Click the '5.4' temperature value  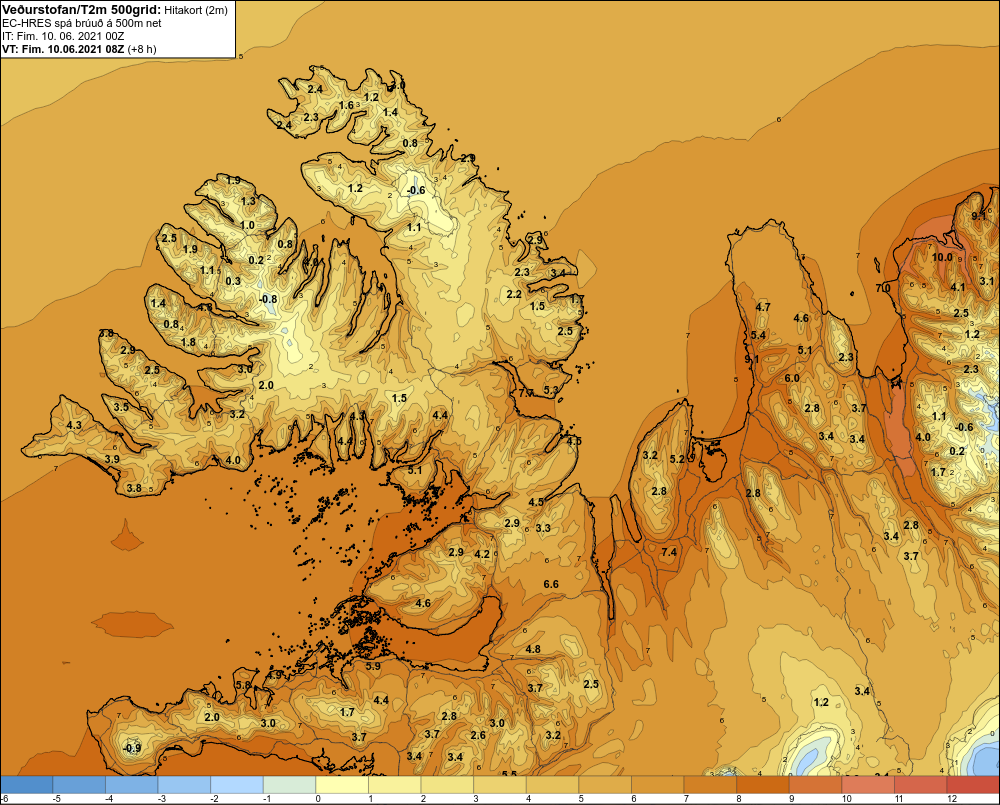[x=758, y=336]
